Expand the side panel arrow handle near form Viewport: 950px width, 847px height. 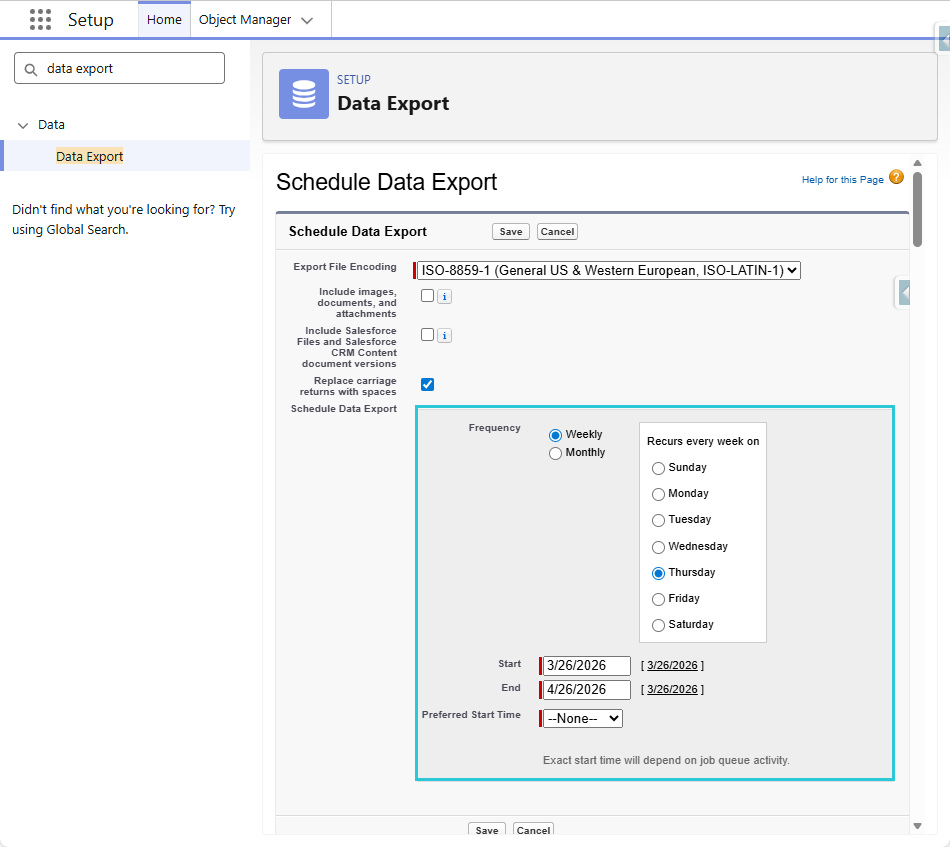pyautogui.click(x=903, y=293)
